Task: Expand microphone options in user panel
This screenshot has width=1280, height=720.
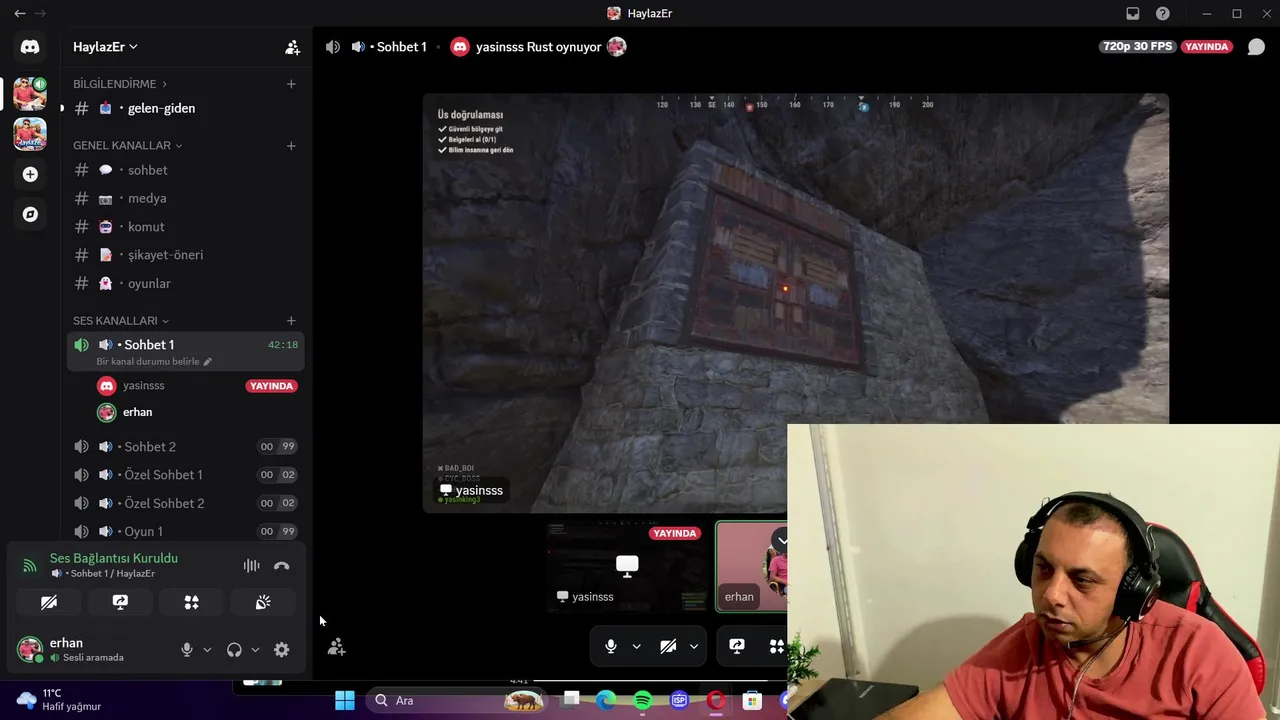Action: tap(207, 650)
